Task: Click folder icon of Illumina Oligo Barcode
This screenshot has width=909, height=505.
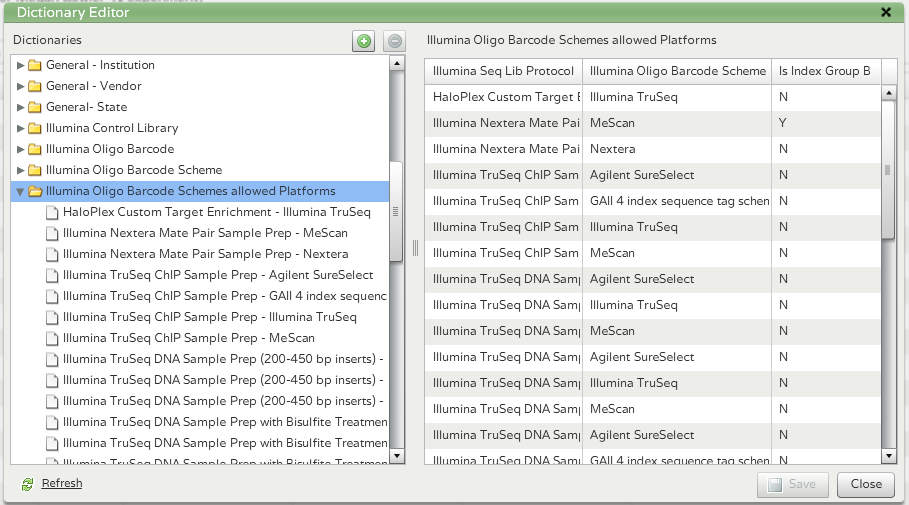Action: 35,149
